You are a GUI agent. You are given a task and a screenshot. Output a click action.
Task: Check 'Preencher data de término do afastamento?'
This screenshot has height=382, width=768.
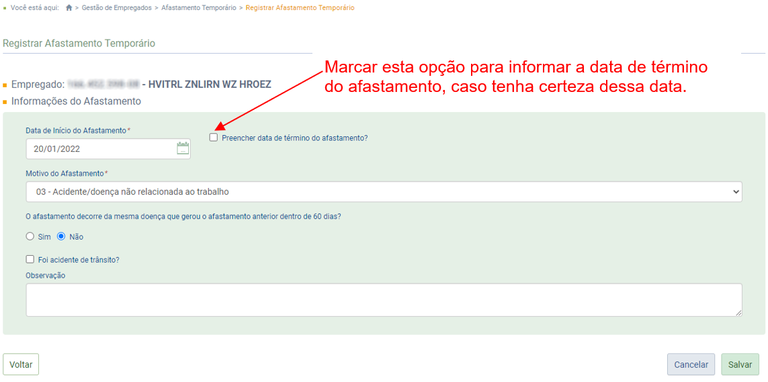point(213,138)
